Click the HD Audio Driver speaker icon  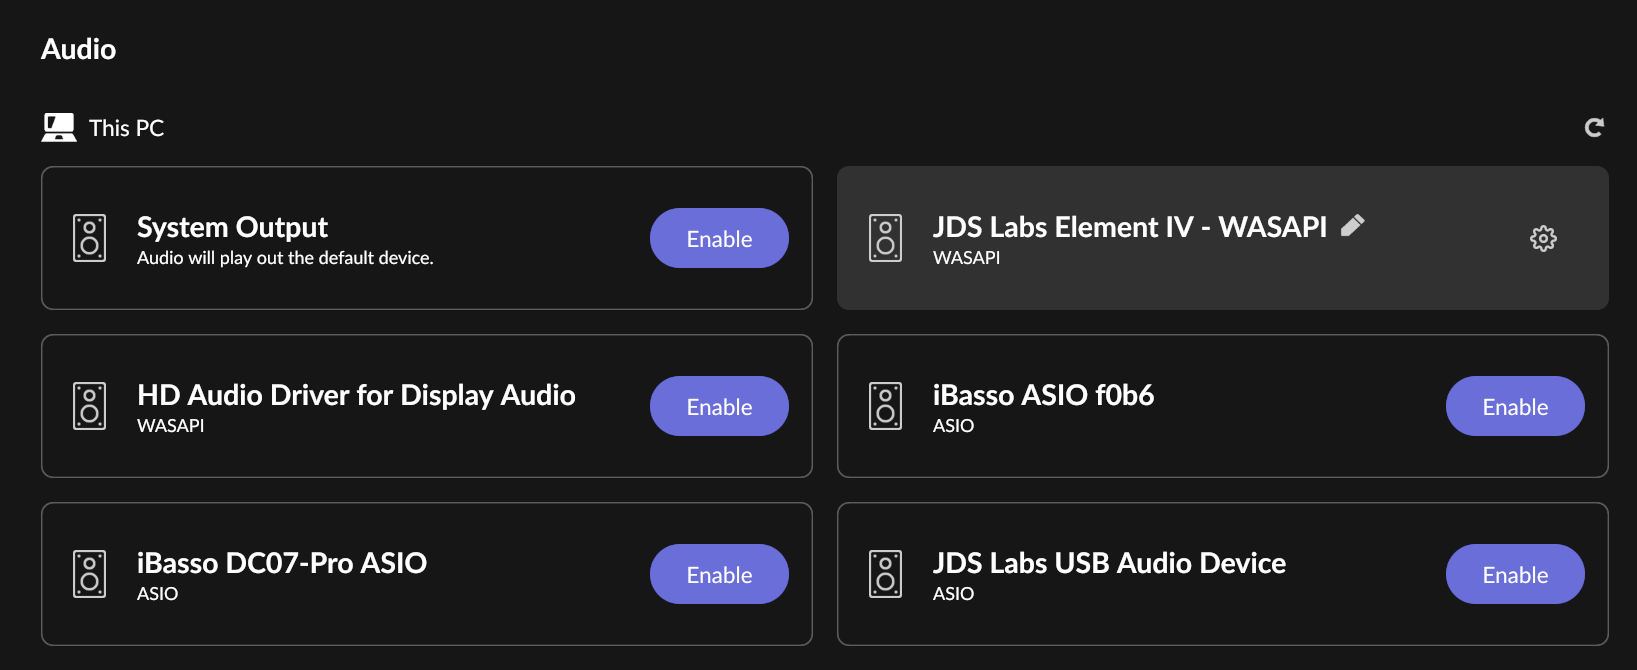pyautogui.click(x=90, y=406)
